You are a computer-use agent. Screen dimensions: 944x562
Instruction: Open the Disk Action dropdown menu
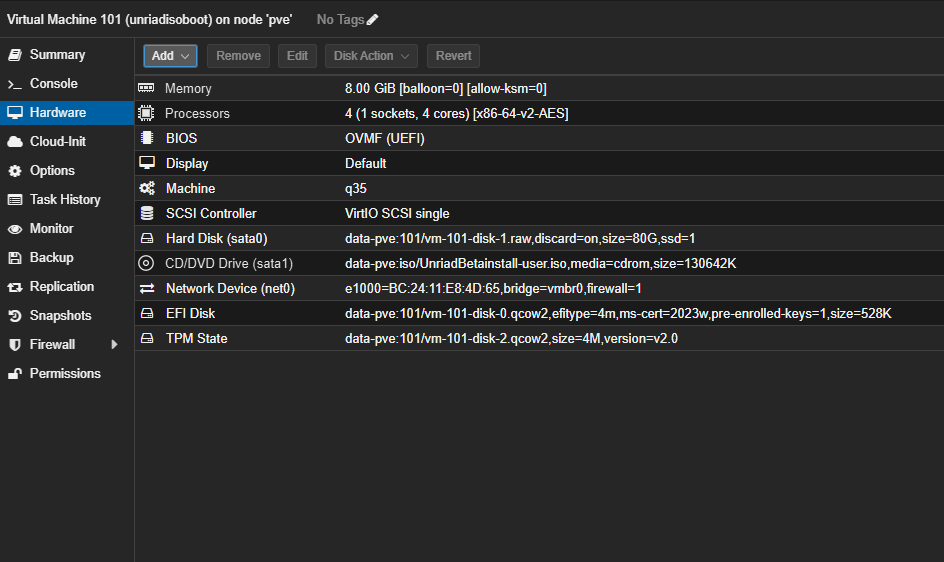tap(371, 56)
